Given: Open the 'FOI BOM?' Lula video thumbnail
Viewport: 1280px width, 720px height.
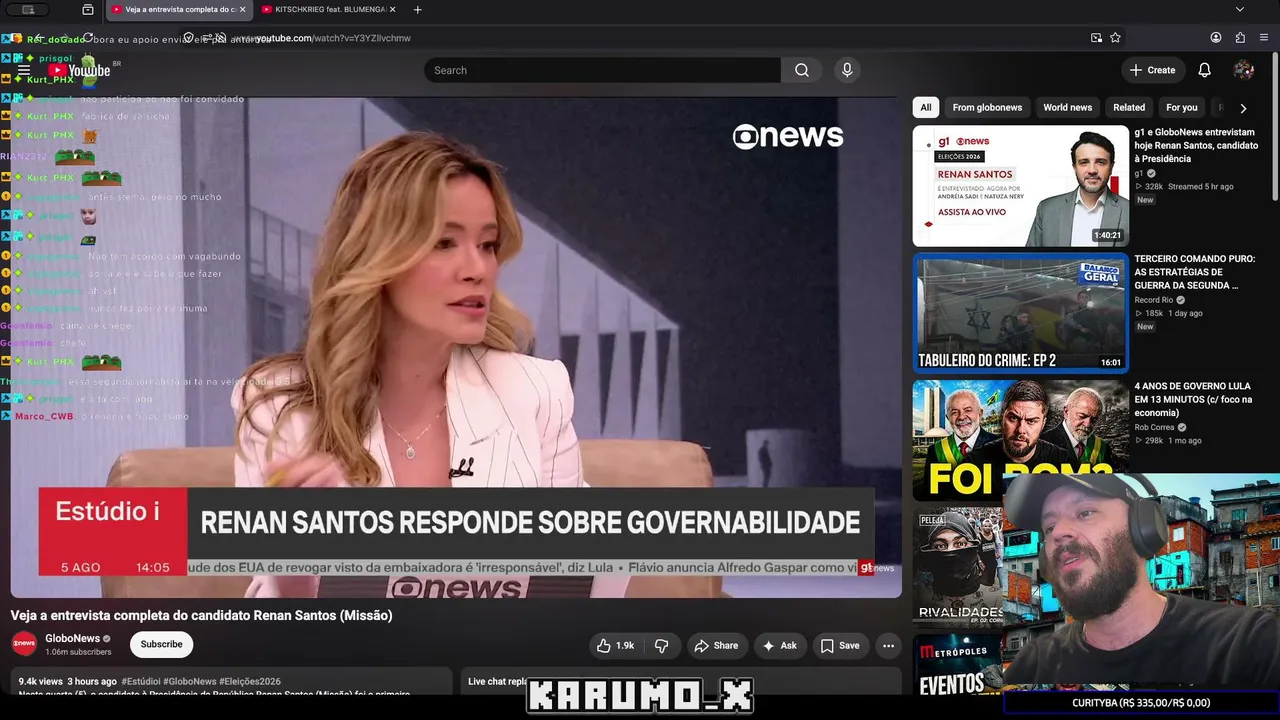Looking at the screenshot, I should click(1021, 439).
